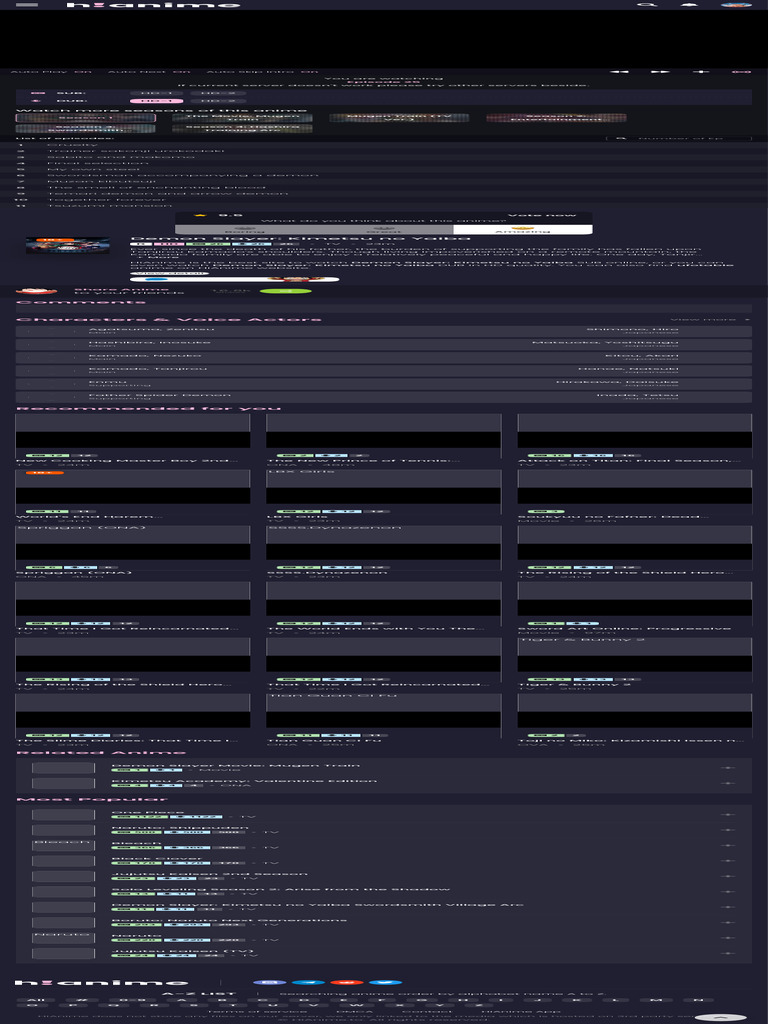The width and height of the screenshot is (768, 1024).
Task: Open the Season 1 tile
Action: [86, 118]
